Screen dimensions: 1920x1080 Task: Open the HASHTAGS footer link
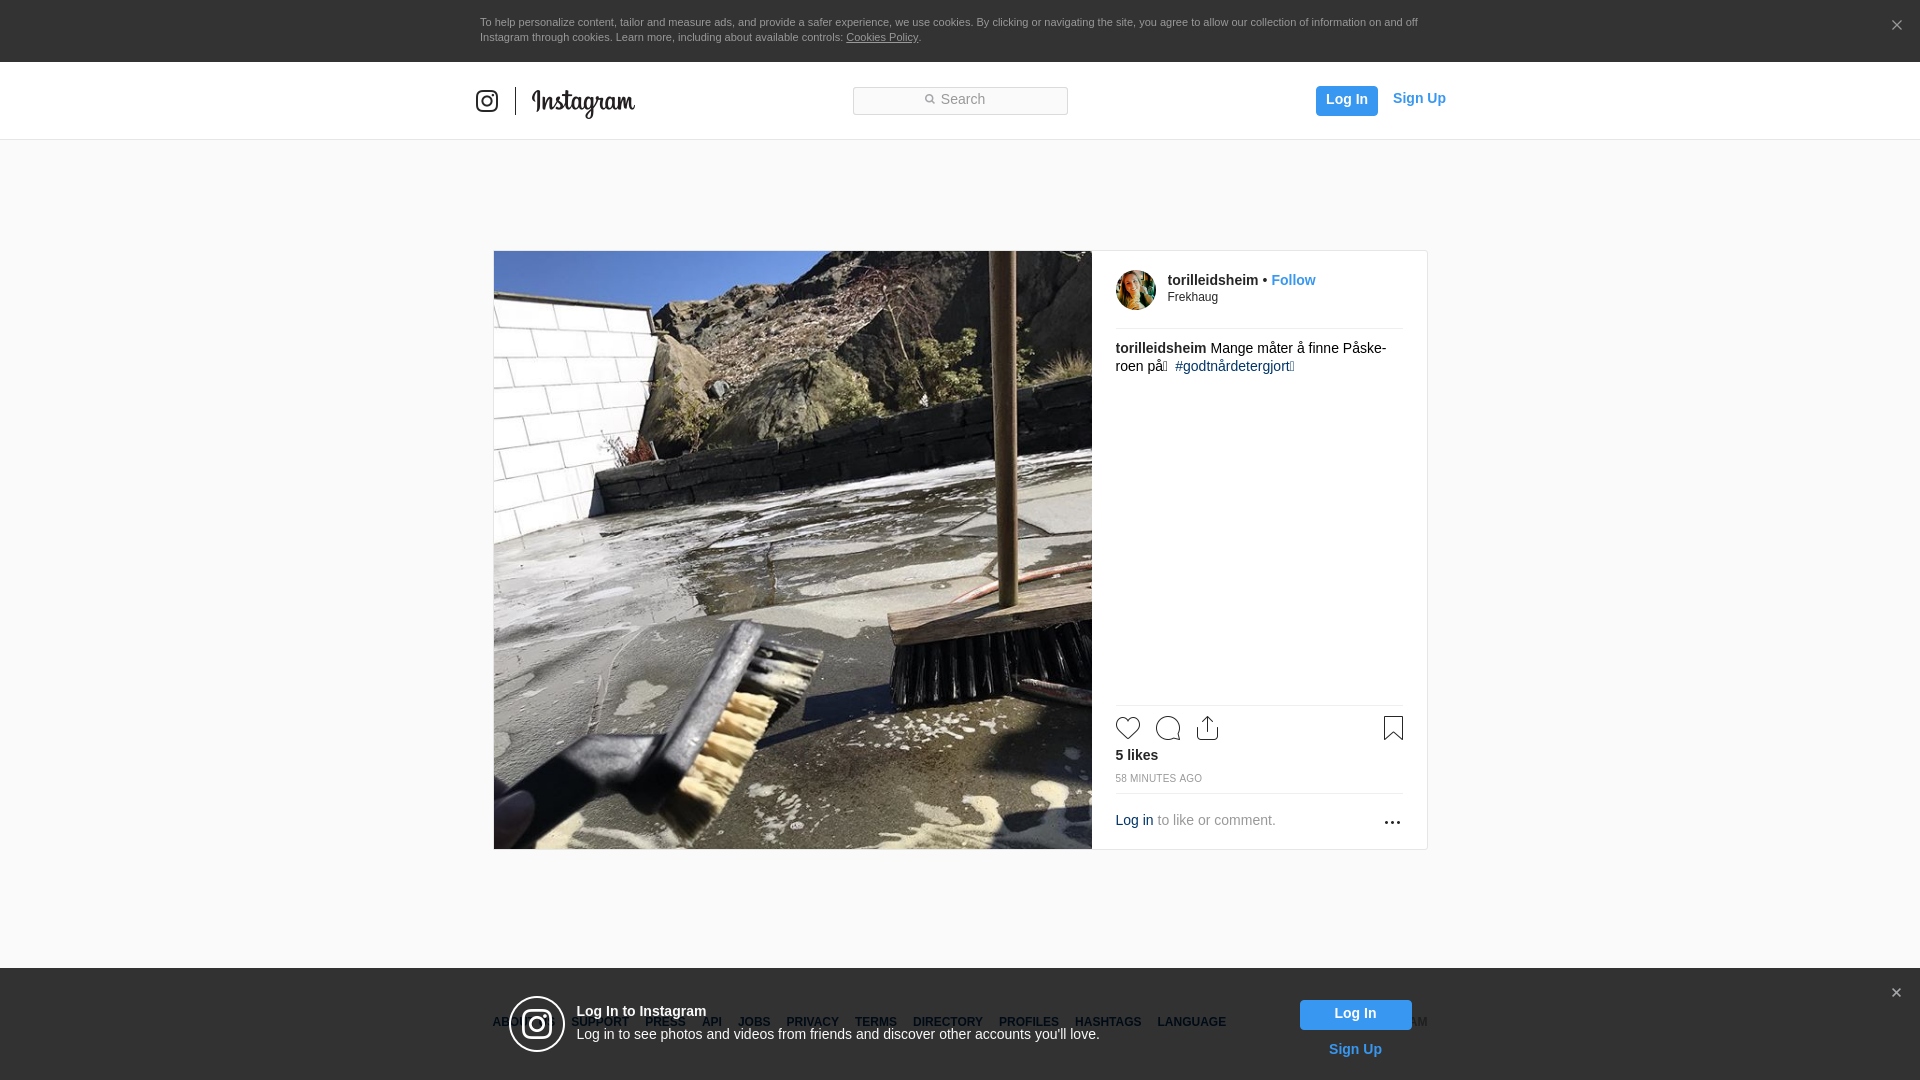(x=1107, y=1022)
